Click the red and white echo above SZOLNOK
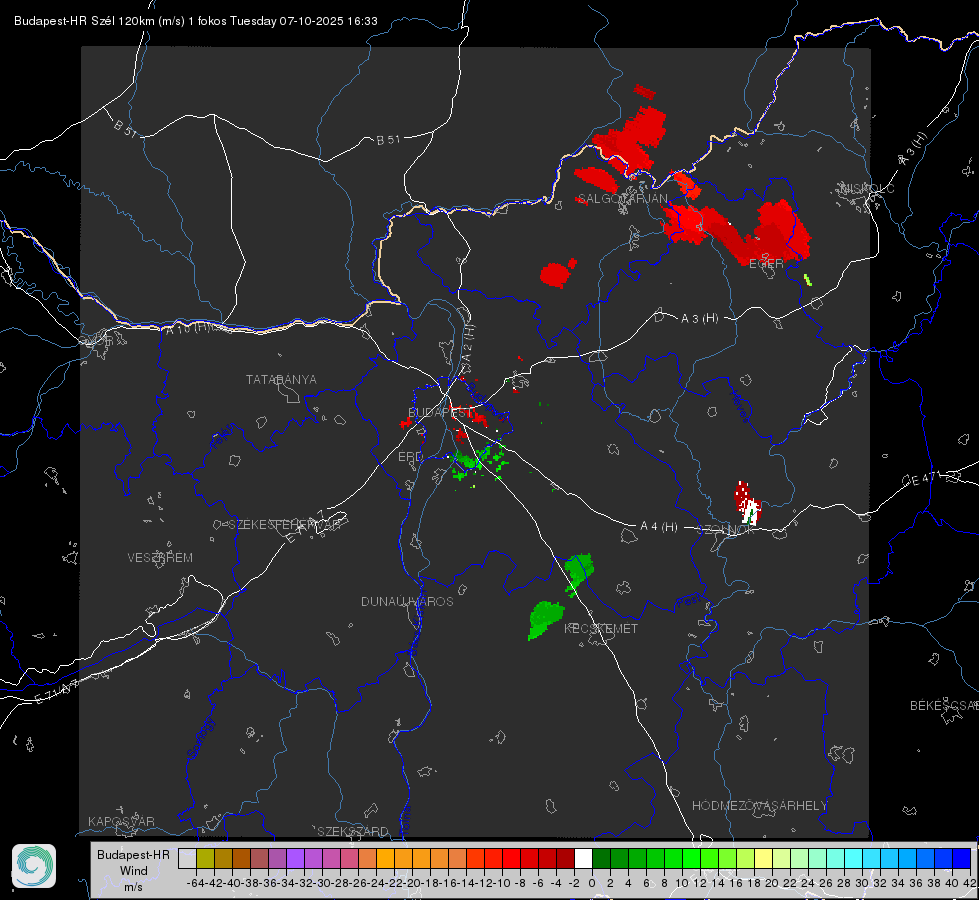Image resolution: width=979 pixels, height=900 pixels. pyautogui.click(x=747, y=502)
